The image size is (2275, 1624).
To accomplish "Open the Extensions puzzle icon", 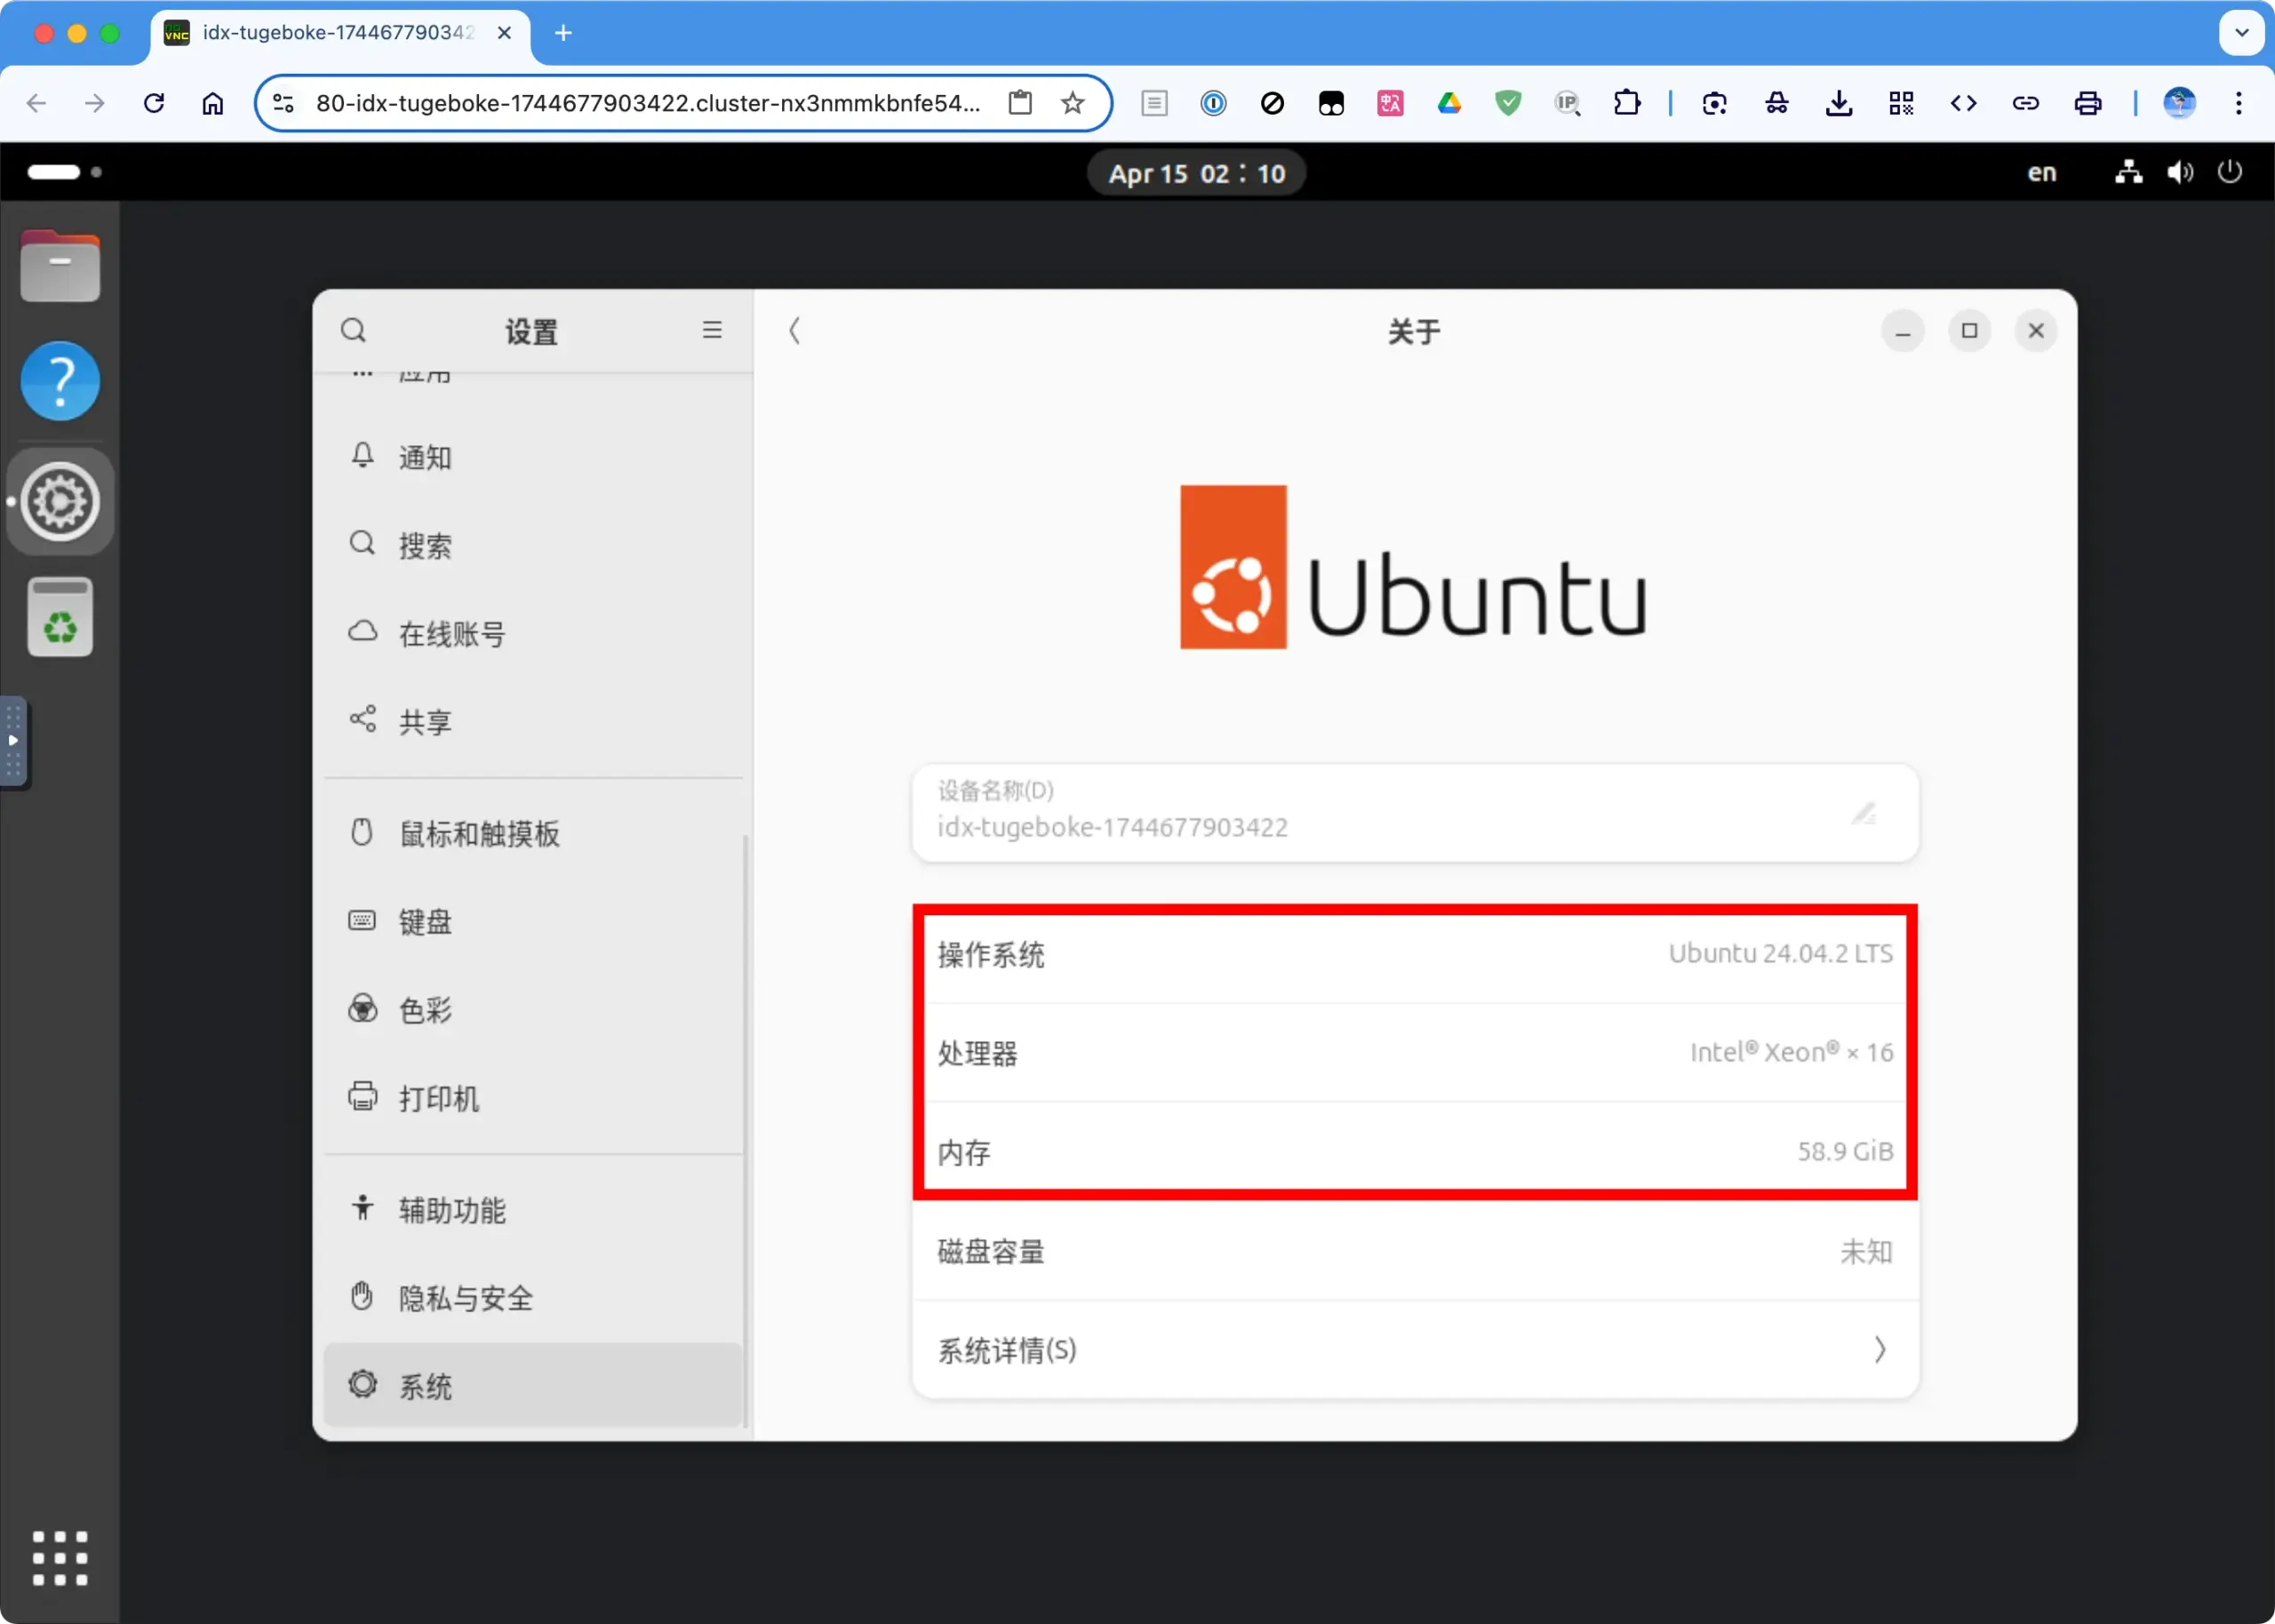I will pos(1627,103).
